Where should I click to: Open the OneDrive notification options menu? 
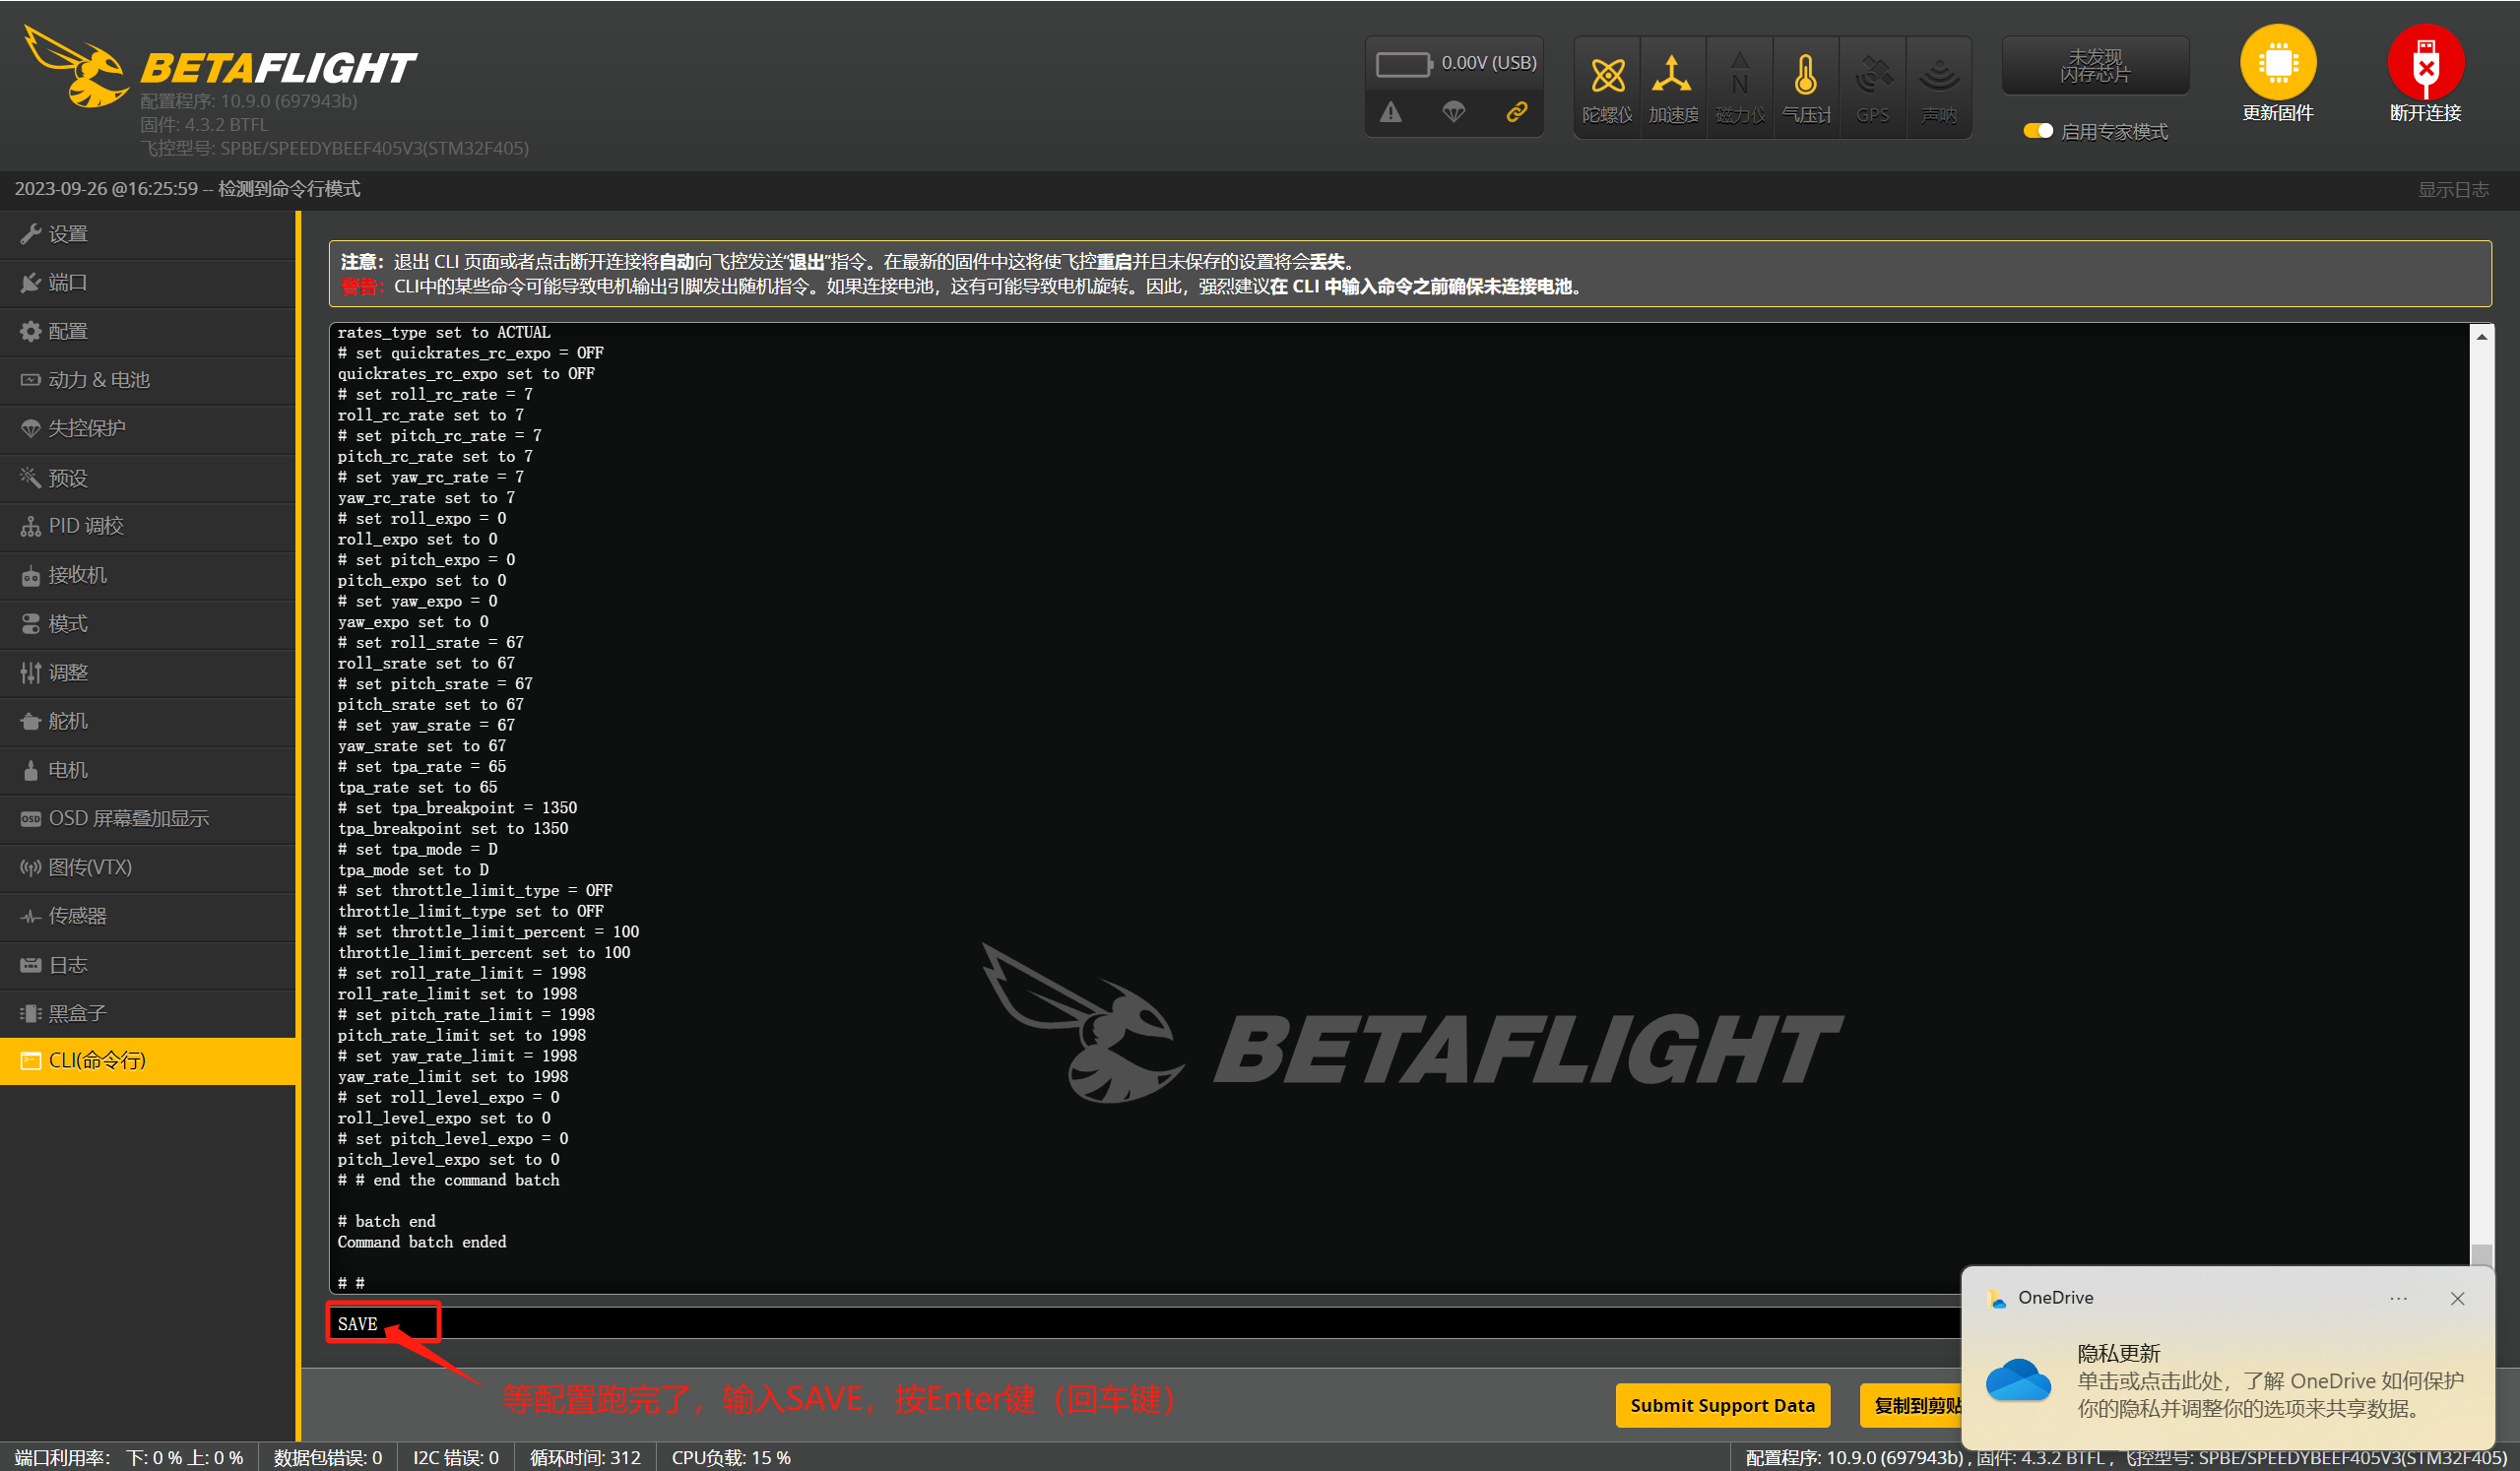tap(2398, 1298)
